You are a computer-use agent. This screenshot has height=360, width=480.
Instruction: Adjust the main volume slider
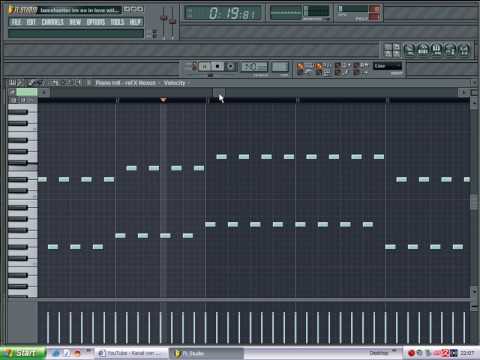[x=164, y=18]
